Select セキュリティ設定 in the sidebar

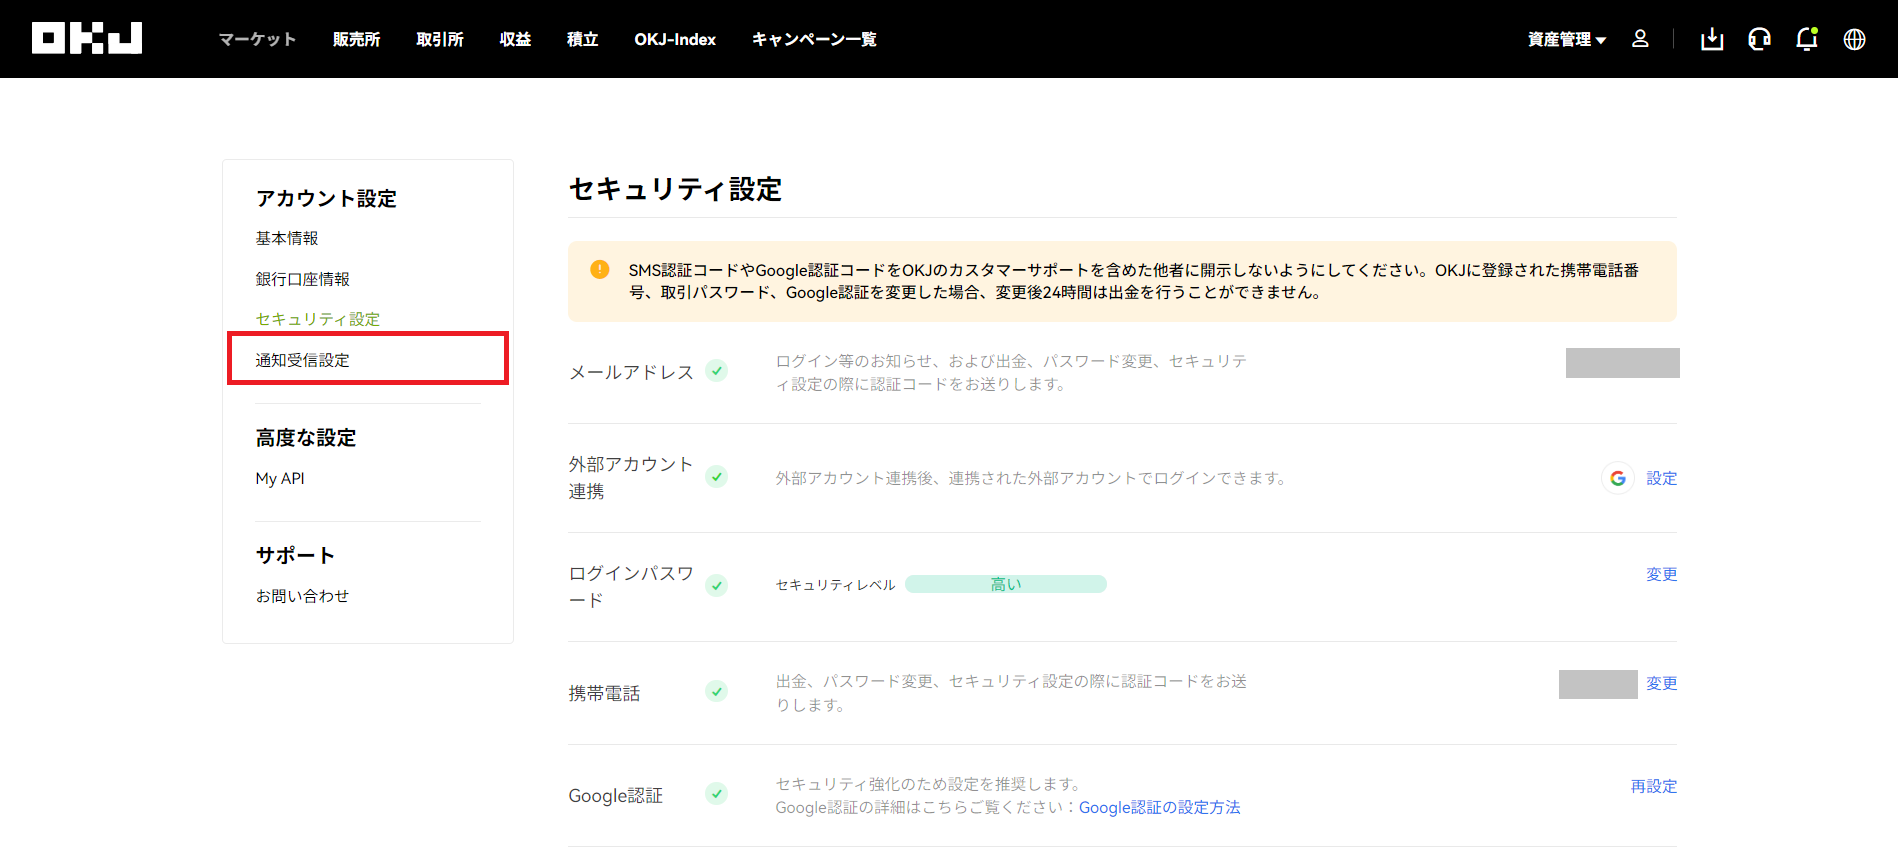tap(318, 319)
